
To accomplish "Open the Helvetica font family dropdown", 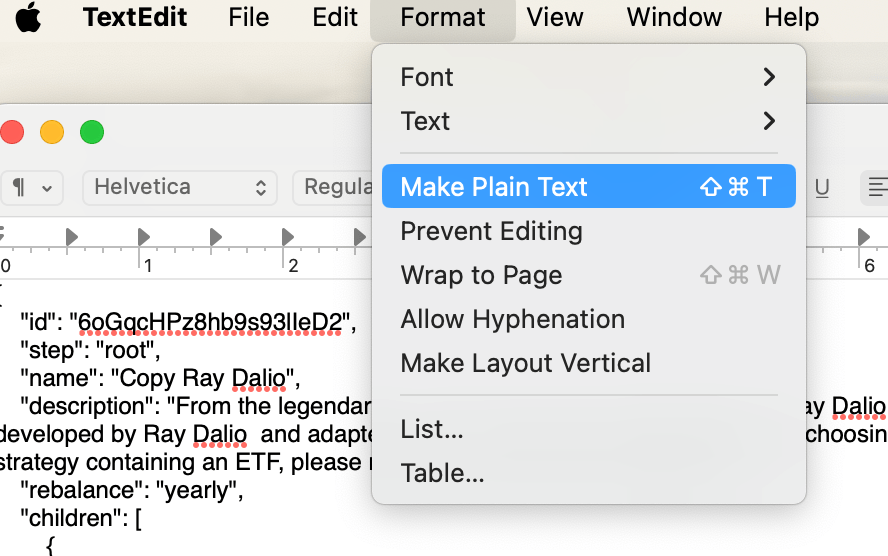I will click(x=180, y=187).
